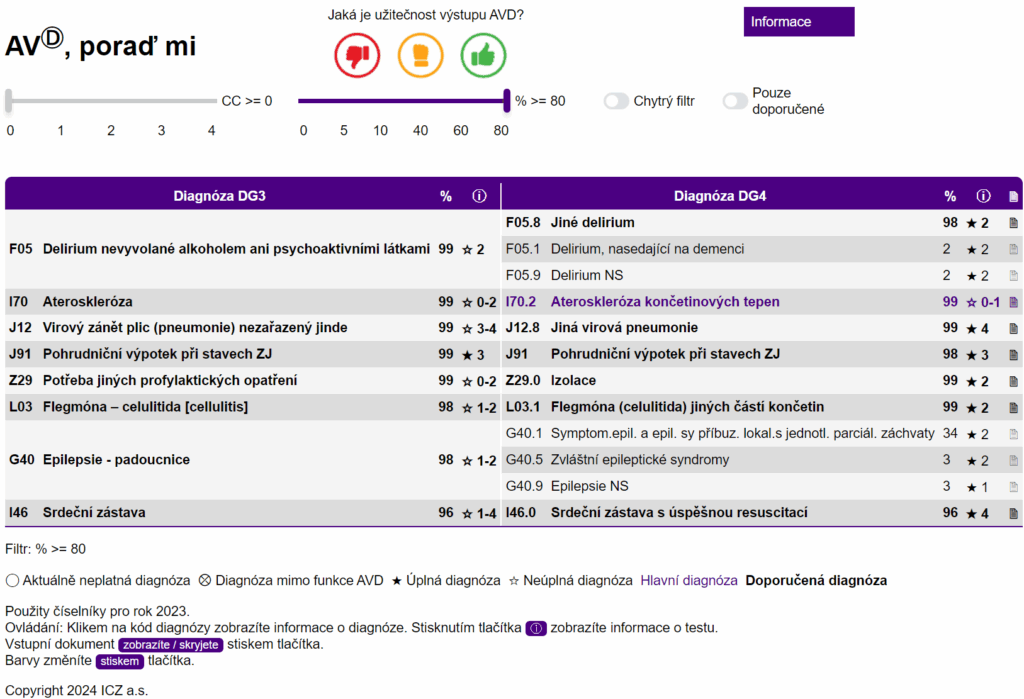Select 'Srdeční zástava s úspěšnou resuscitací' text
This screenshot has width=1024, height=699.
point(679,513)
